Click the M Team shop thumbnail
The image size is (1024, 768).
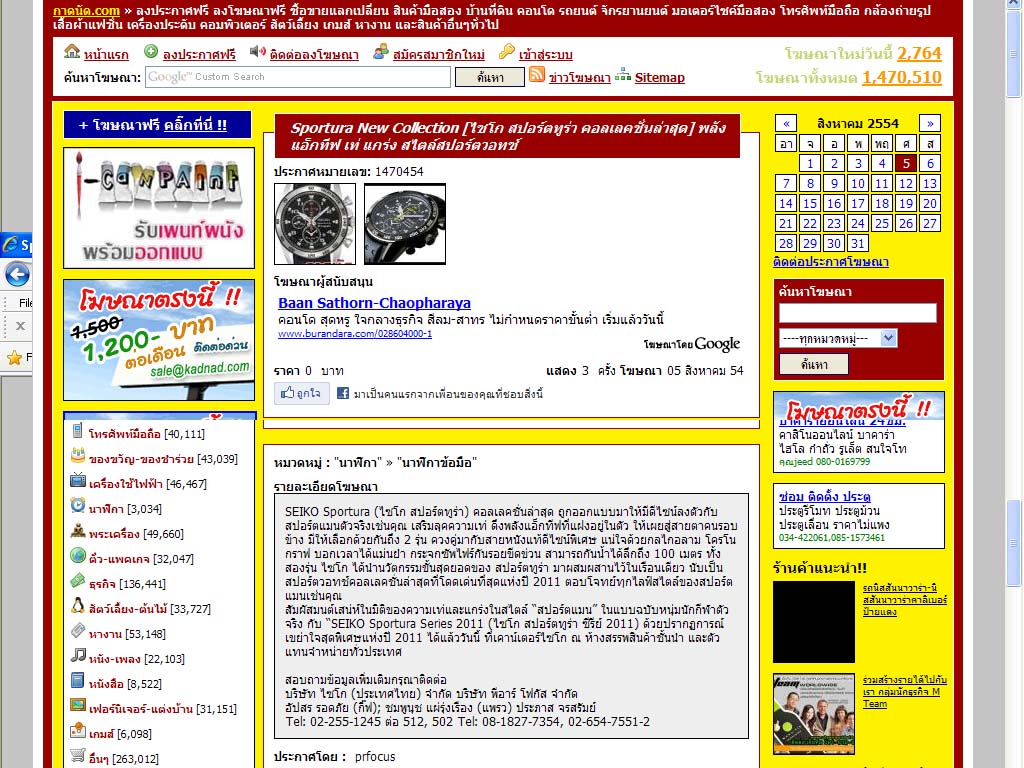[814, 714]
